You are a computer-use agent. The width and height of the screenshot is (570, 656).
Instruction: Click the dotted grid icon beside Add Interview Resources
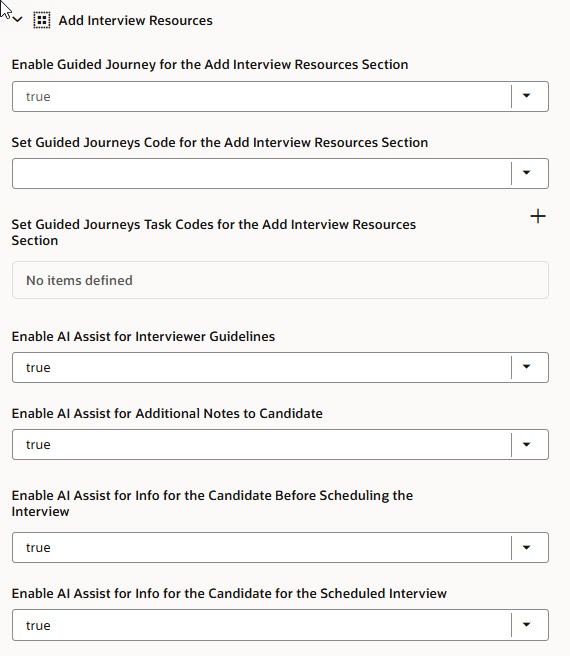(42, 20)
